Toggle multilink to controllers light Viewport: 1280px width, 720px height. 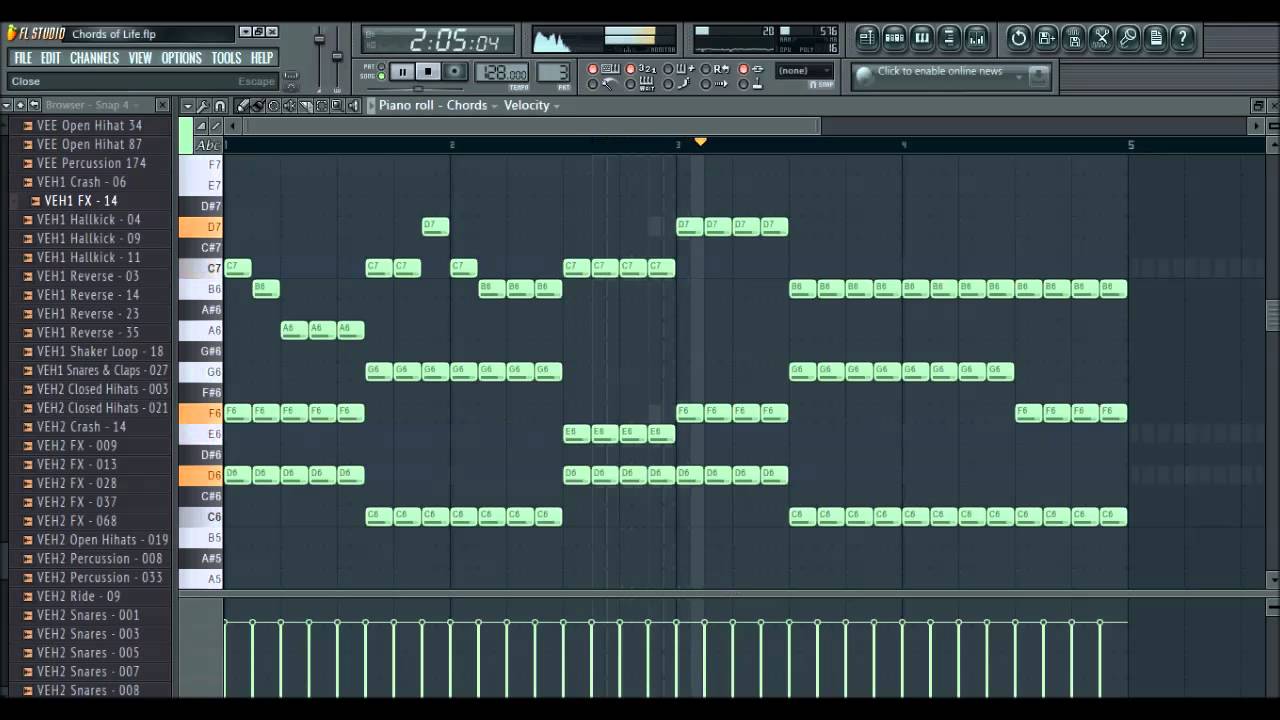(x=744, y=84)
